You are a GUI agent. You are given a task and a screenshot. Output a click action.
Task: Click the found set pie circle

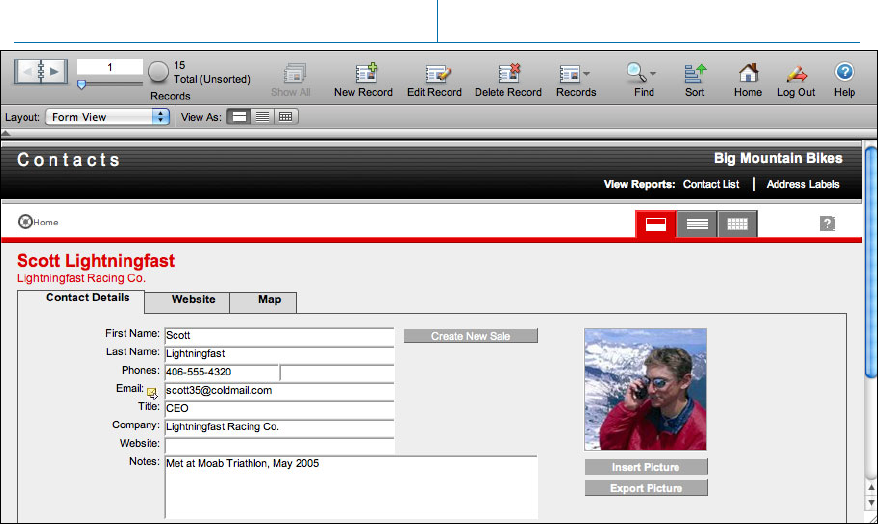[x=158, y=72]
